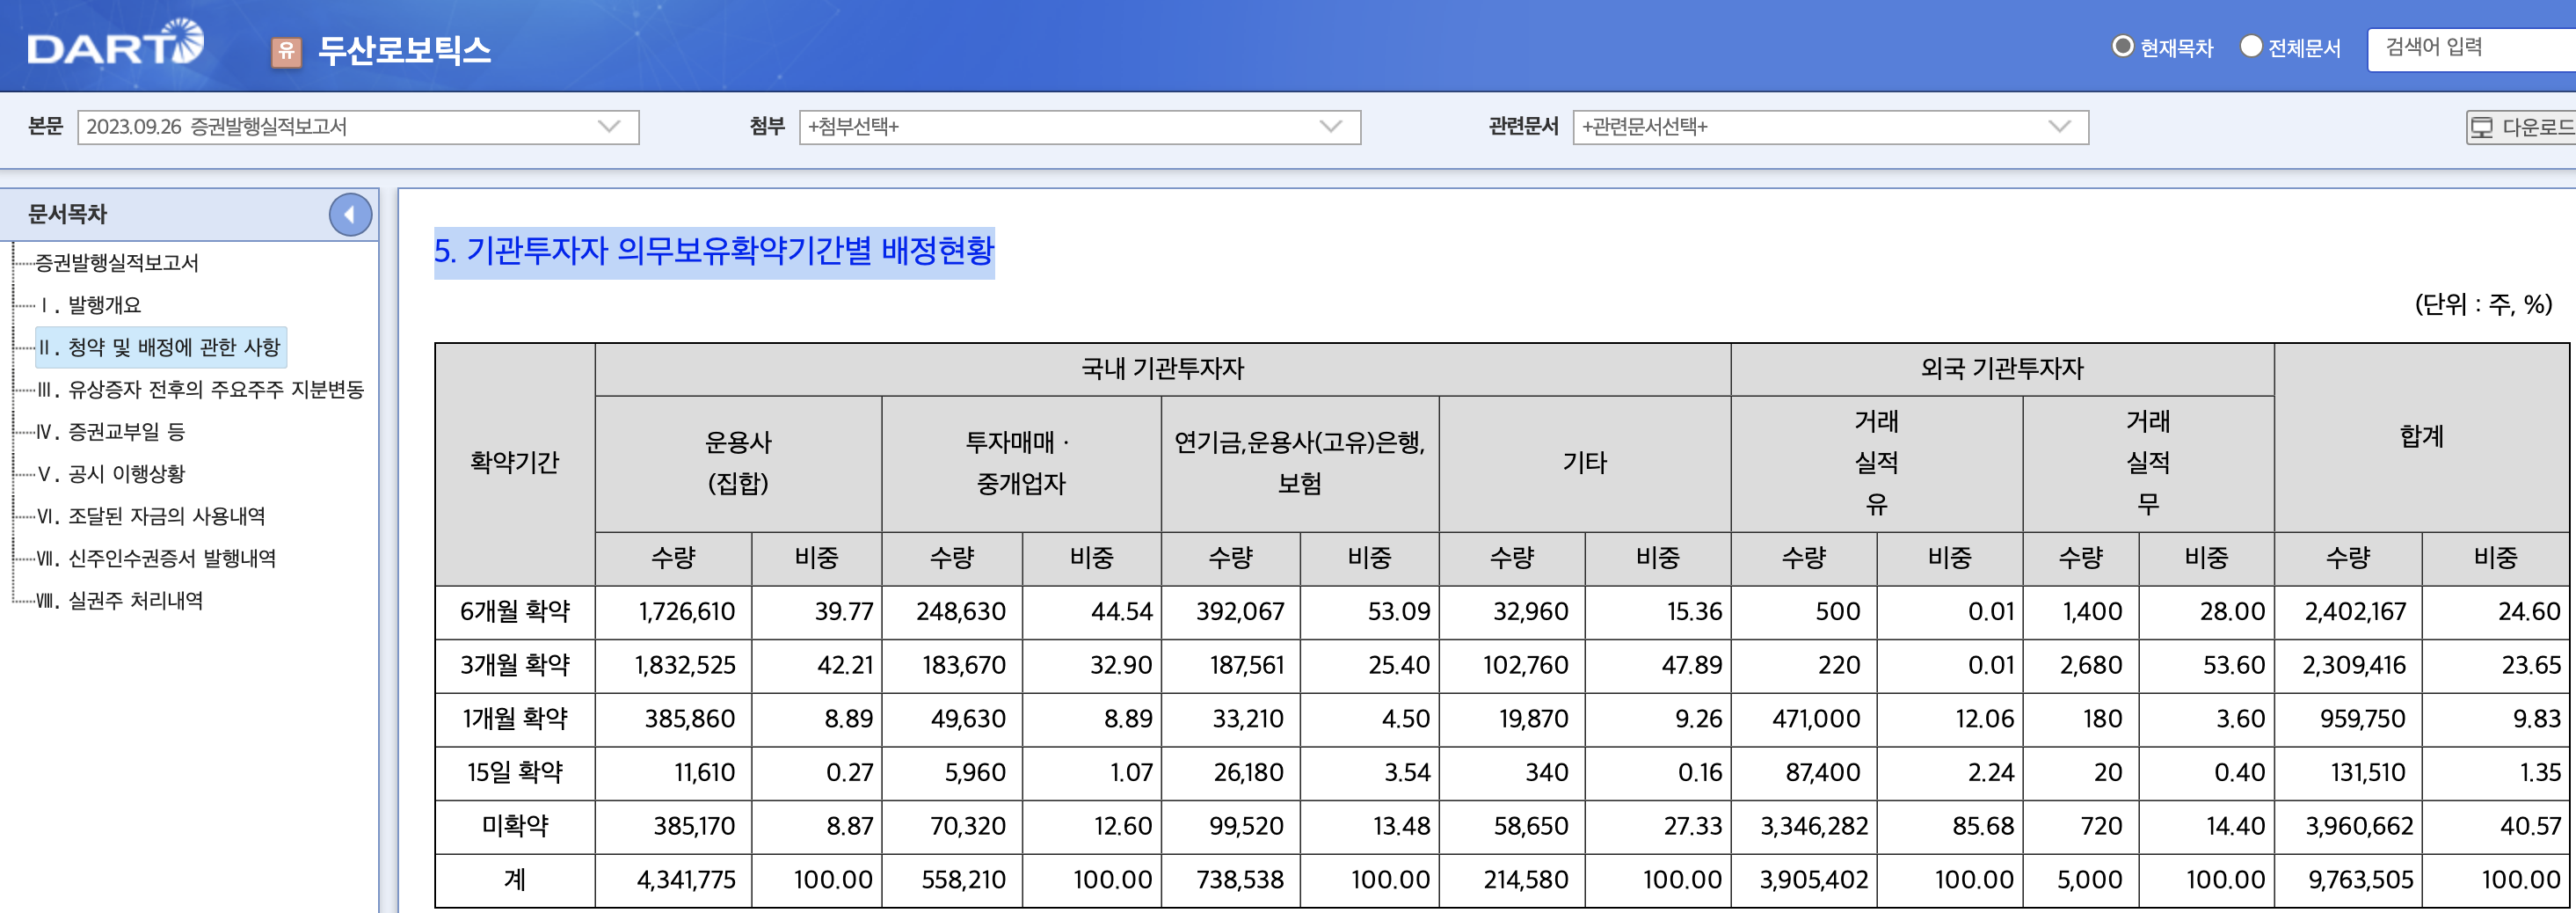Image resolution: width=2576 pixels, height=913 pixels.
Task: Click the 3개월 확약 row label
Action: [x=515, y=665]
